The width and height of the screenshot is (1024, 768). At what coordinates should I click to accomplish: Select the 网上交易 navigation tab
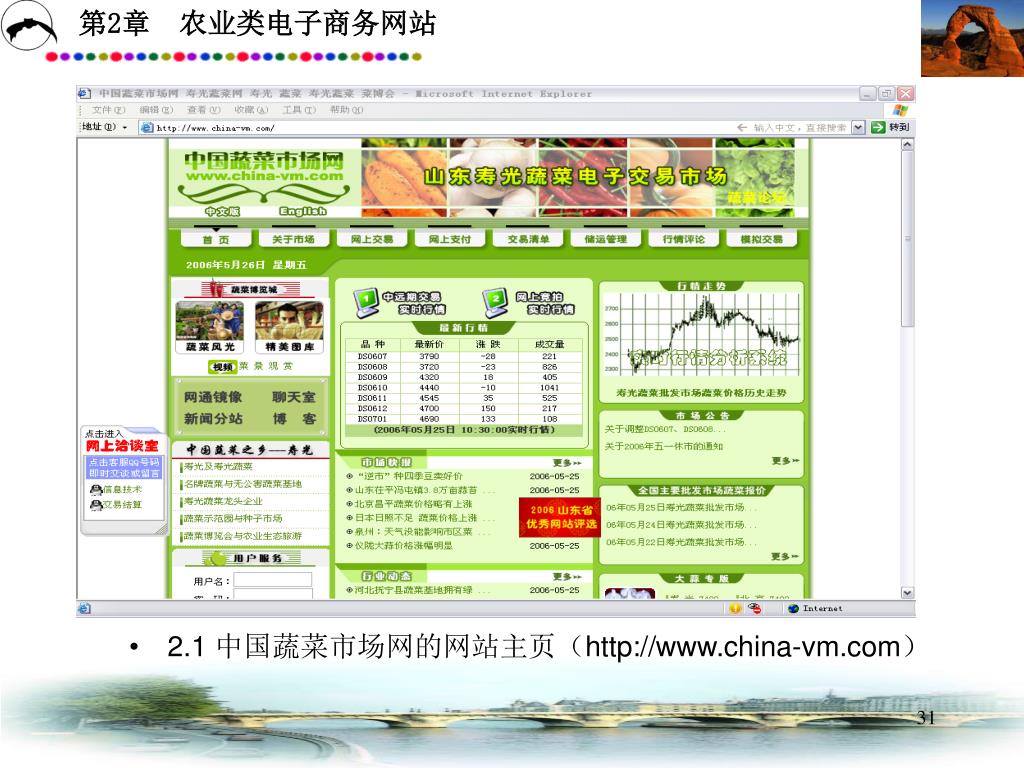click(372, 240)
